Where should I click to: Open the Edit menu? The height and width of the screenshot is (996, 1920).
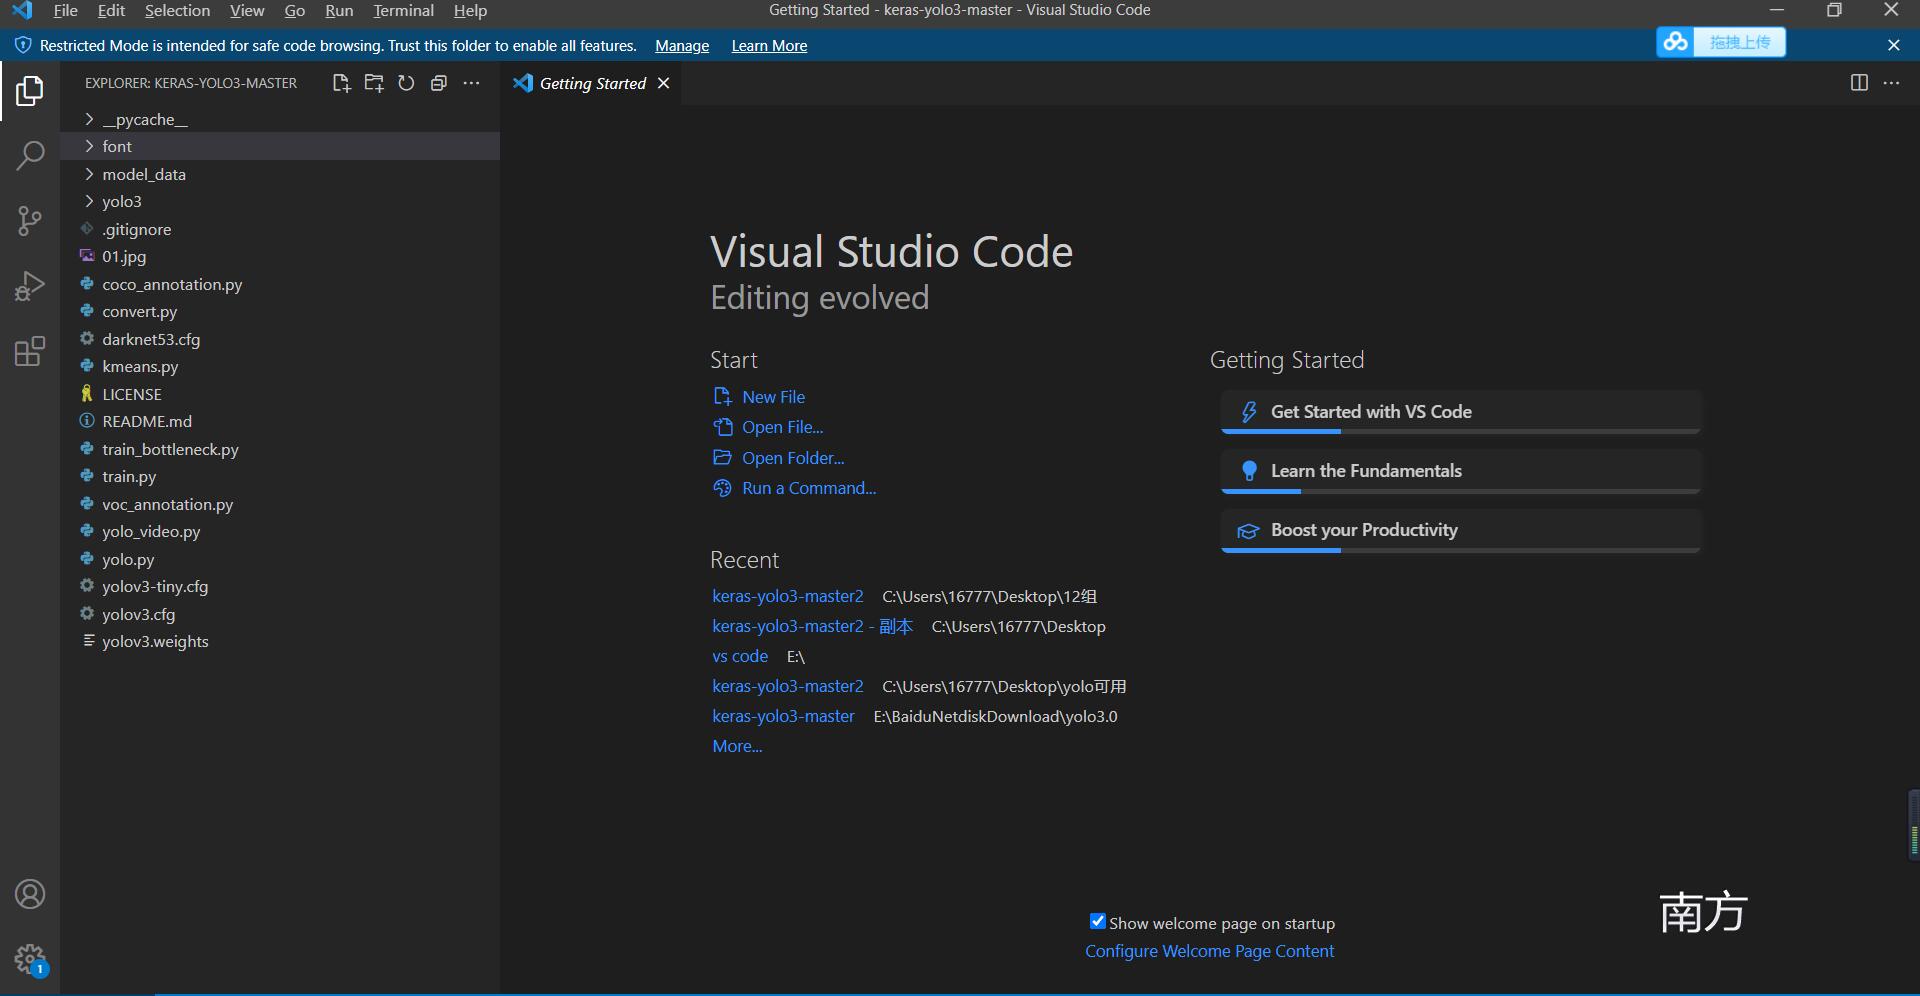(111, 11)
